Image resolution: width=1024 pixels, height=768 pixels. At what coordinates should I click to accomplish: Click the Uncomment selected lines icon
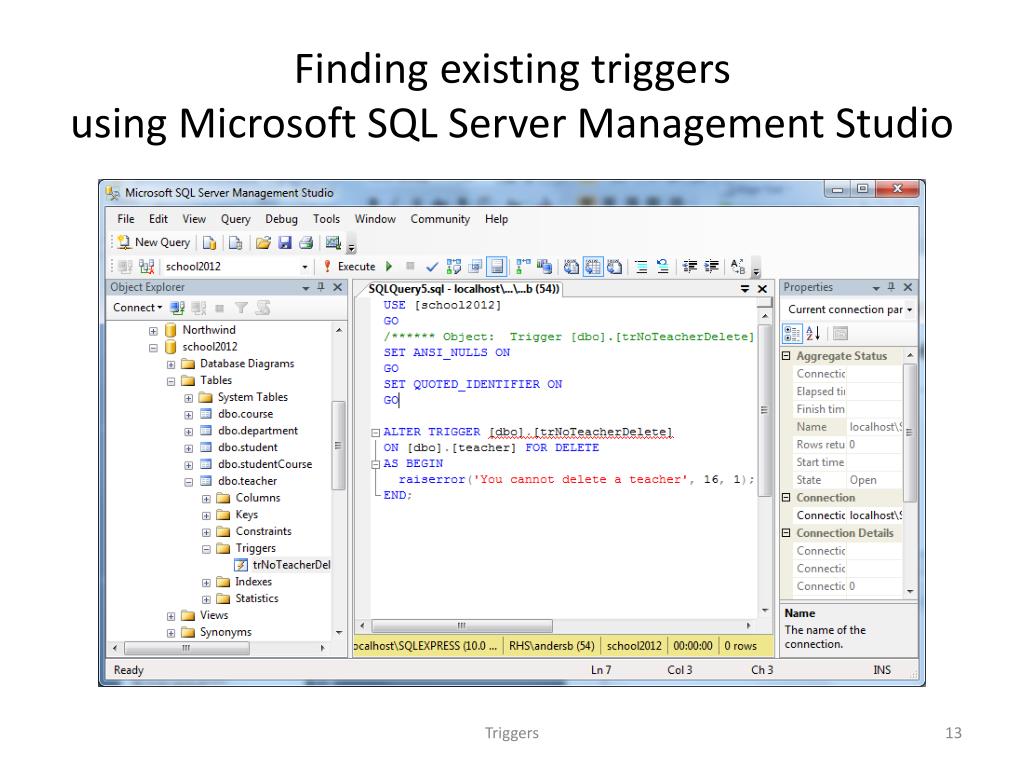coord(663,266)
